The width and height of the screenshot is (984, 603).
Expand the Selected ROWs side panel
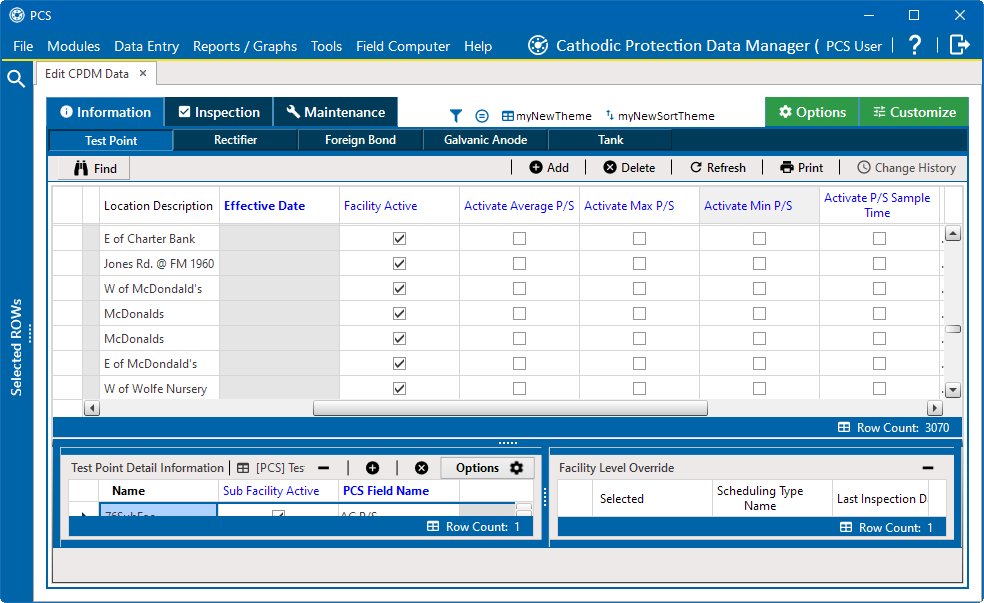point(17,347)
